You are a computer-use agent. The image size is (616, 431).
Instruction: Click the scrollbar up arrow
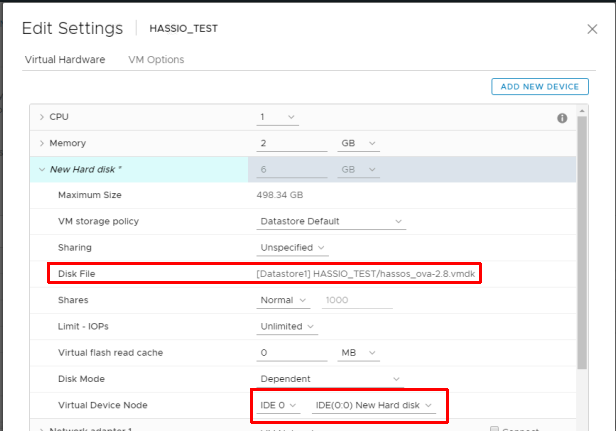(582, 112)
